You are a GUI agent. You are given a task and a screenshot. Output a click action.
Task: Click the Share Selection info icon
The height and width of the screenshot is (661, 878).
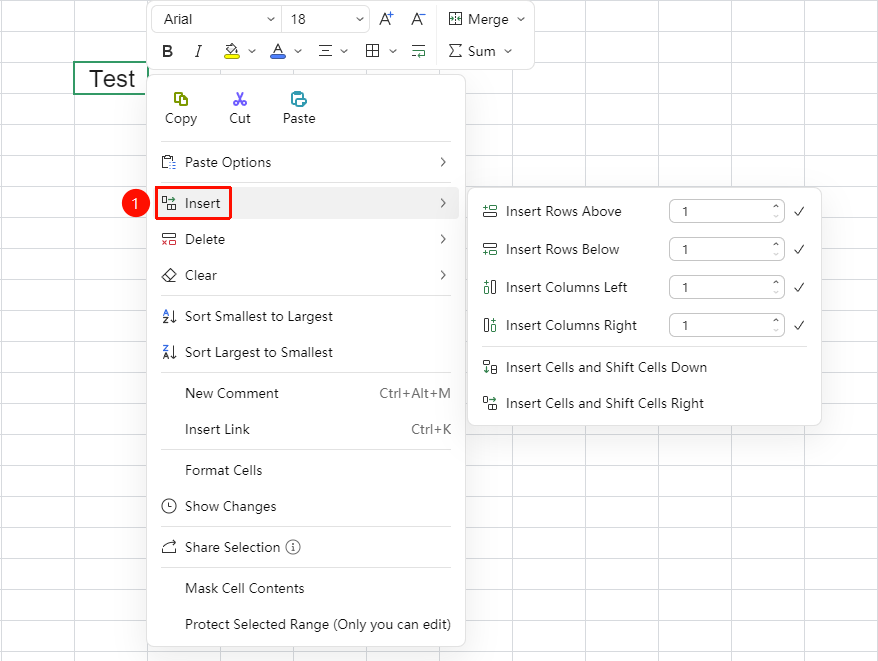coord(293,547)
